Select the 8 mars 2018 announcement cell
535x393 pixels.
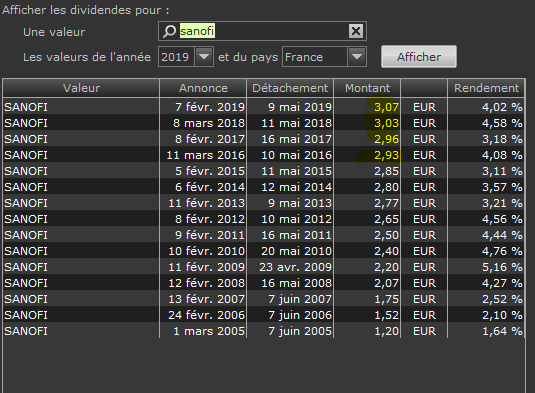click(x=203, y=123)
